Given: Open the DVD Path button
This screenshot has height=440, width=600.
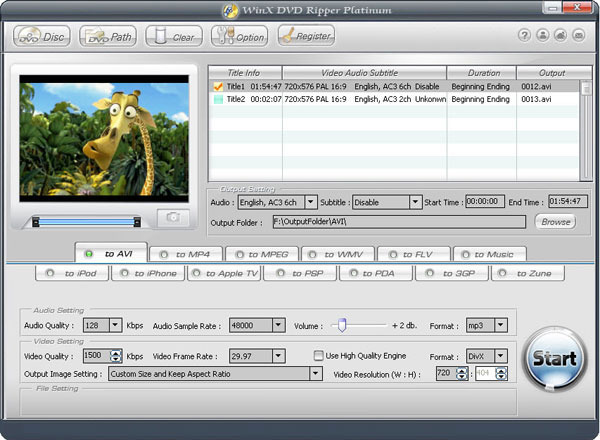Looking at the screenshot, I should tap(108, 36).
